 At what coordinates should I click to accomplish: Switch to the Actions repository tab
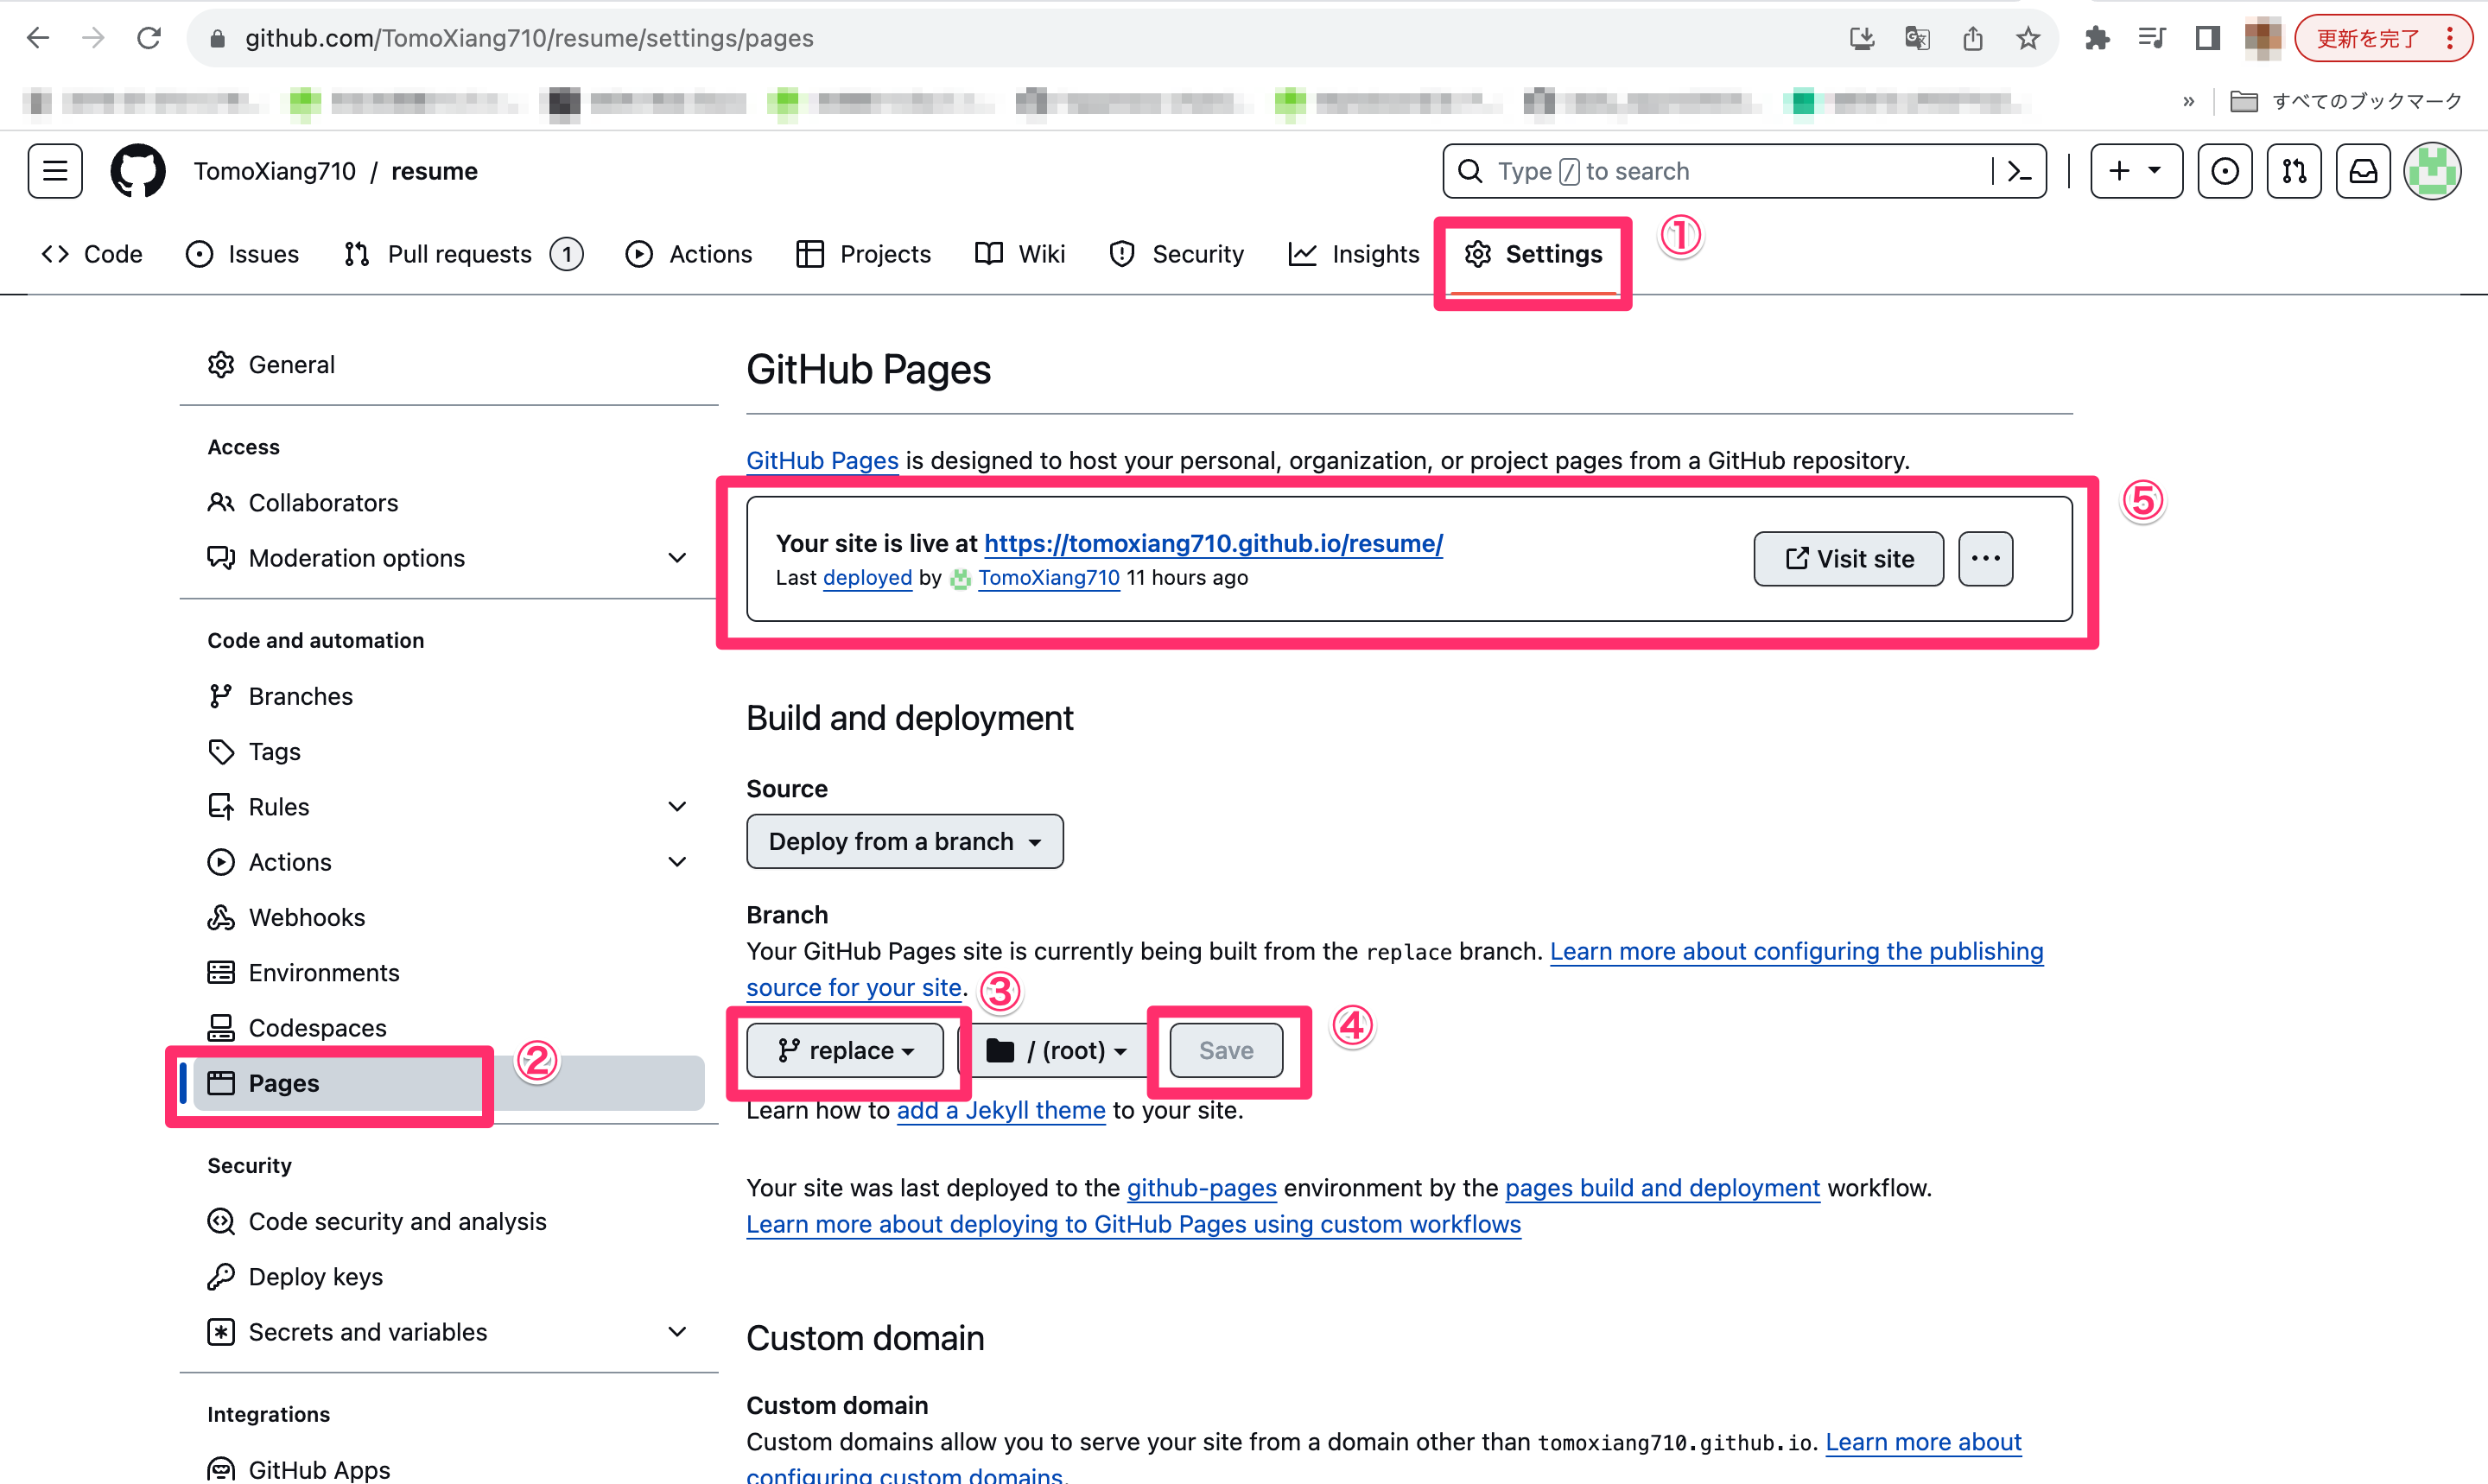coord(689,254)
